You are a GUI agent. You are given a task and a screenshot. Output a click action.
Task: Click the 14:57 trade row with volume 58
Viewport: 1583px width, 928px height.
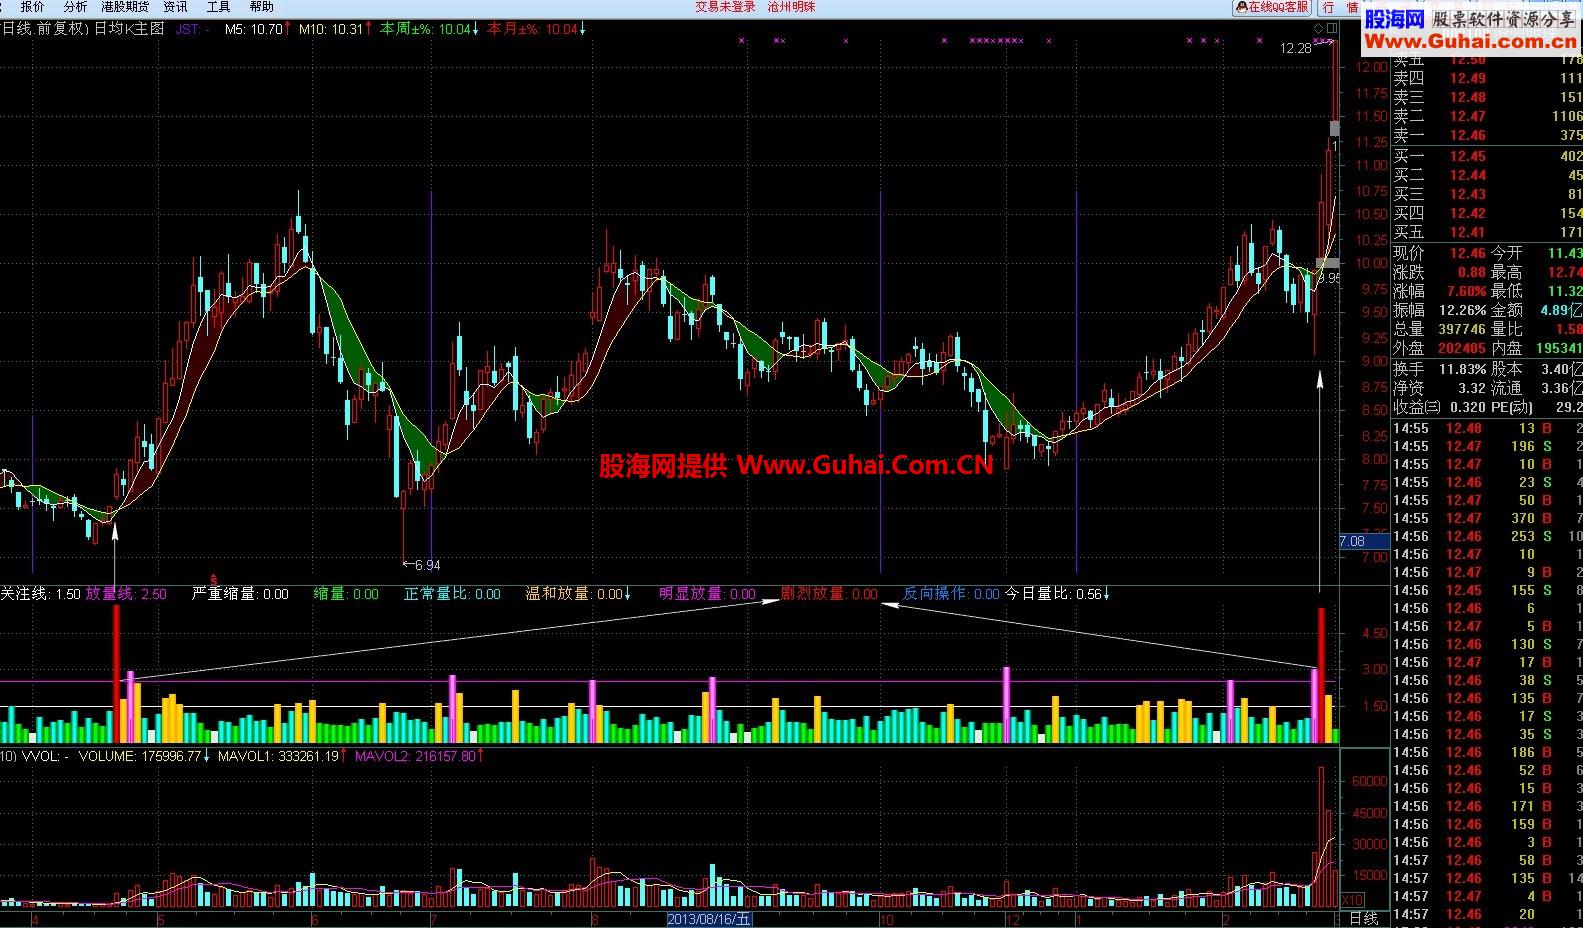(1487, 860)
